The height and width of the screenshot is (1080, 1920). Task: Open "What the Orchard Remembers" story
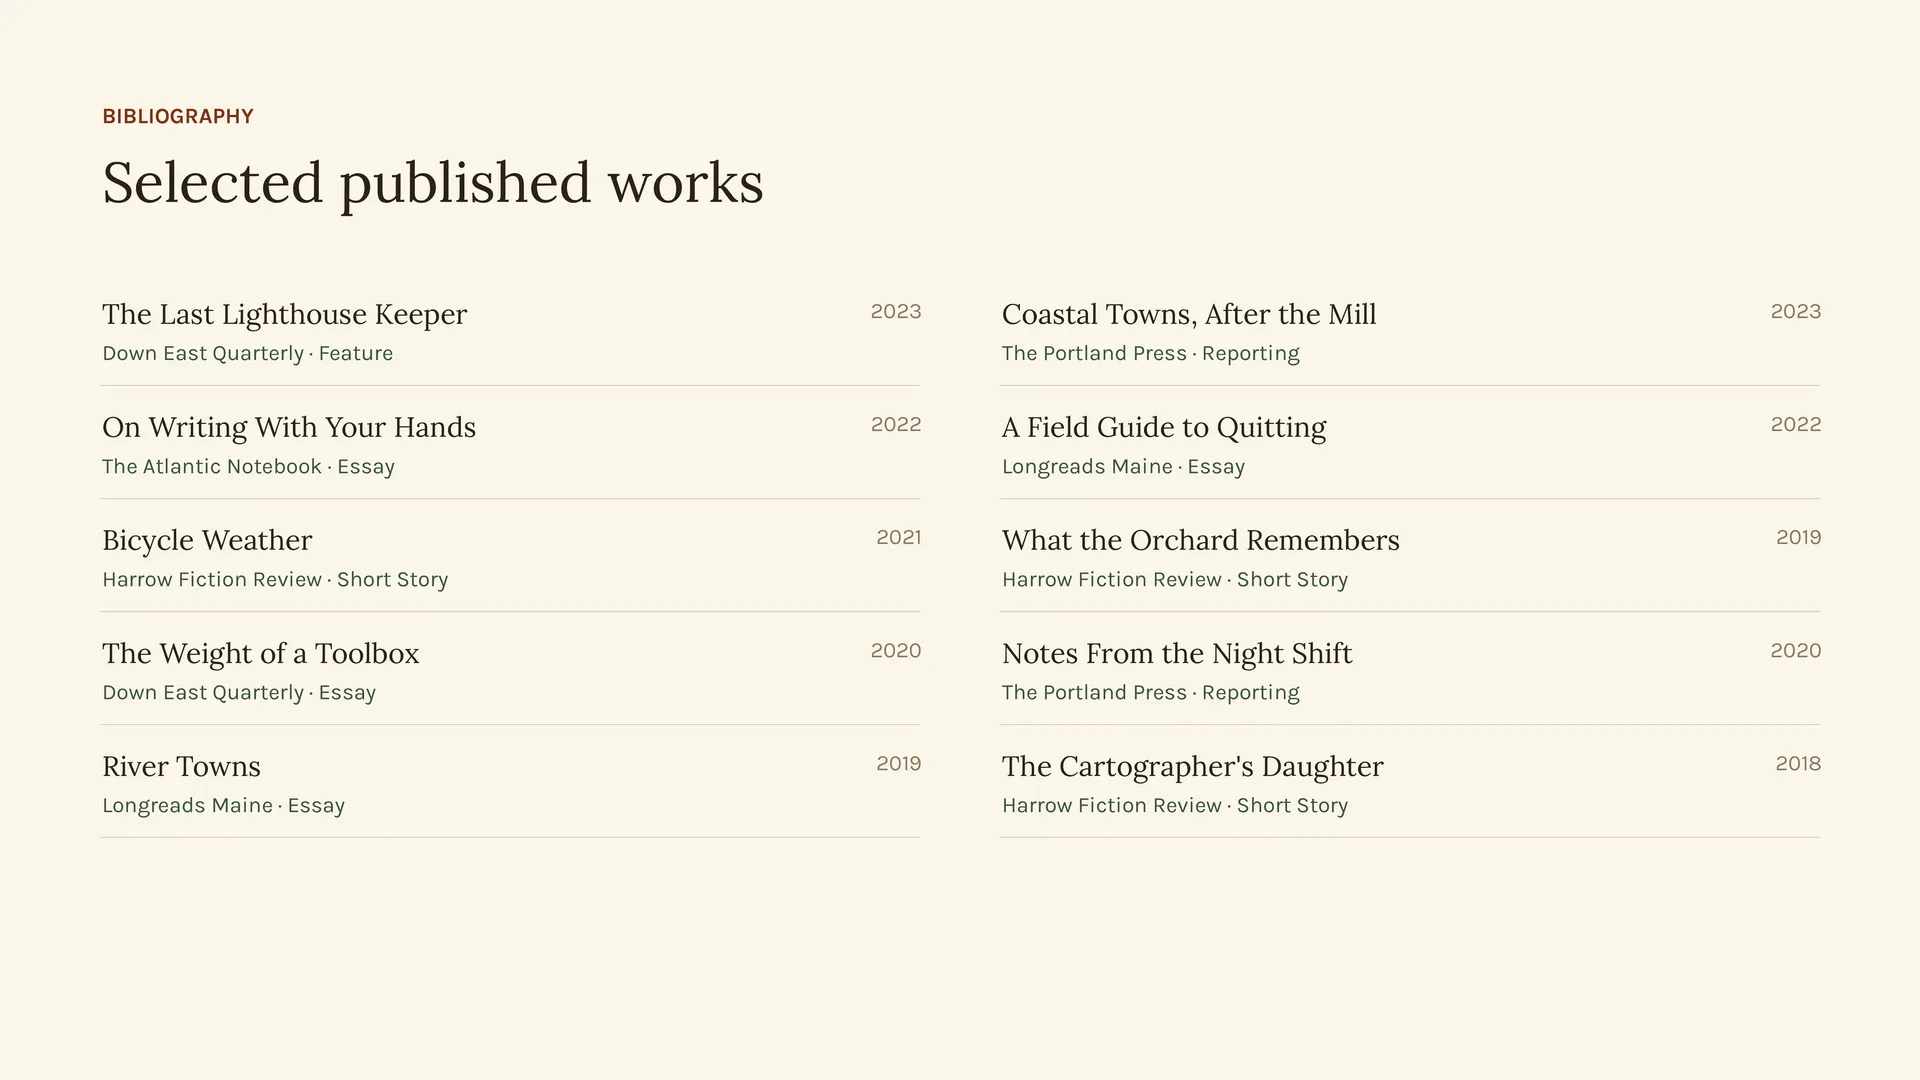[1201, 540]
